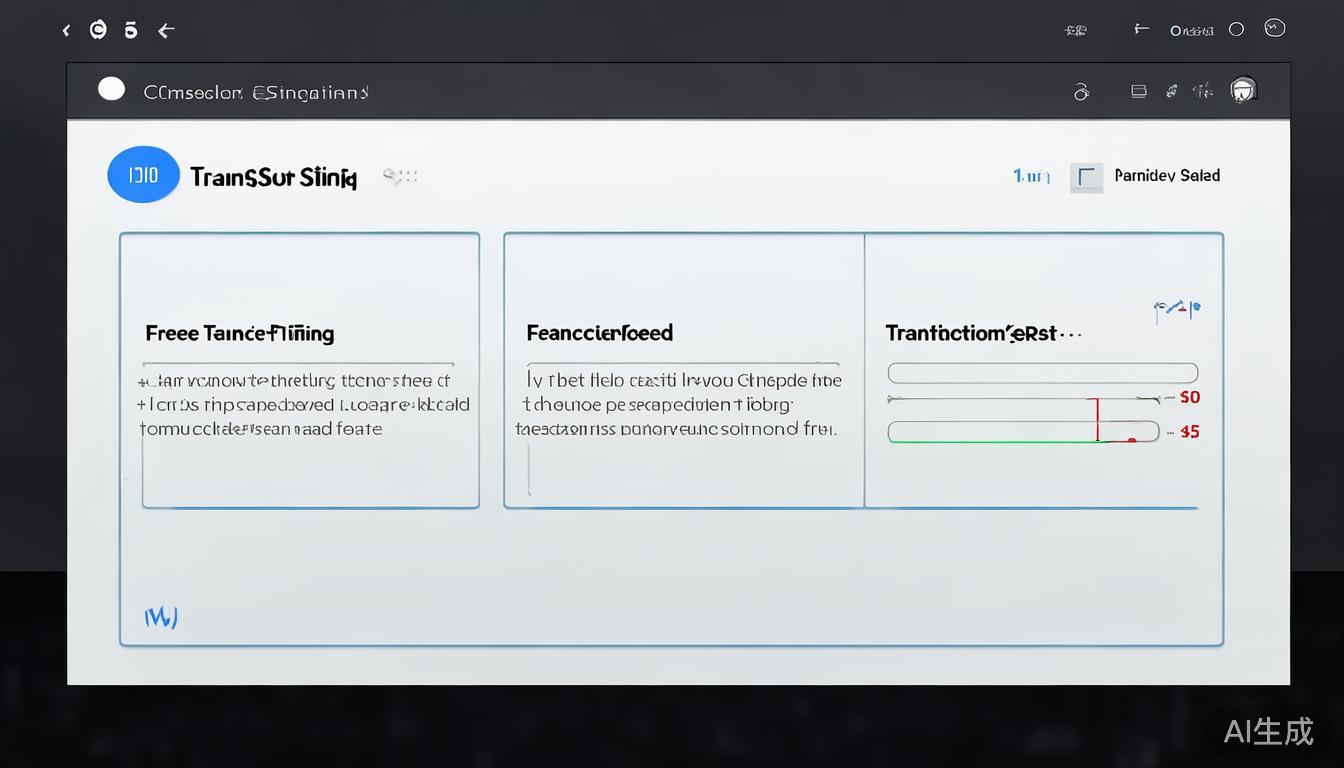Click the left arrow icon in top bar

[x=166, y=31]
